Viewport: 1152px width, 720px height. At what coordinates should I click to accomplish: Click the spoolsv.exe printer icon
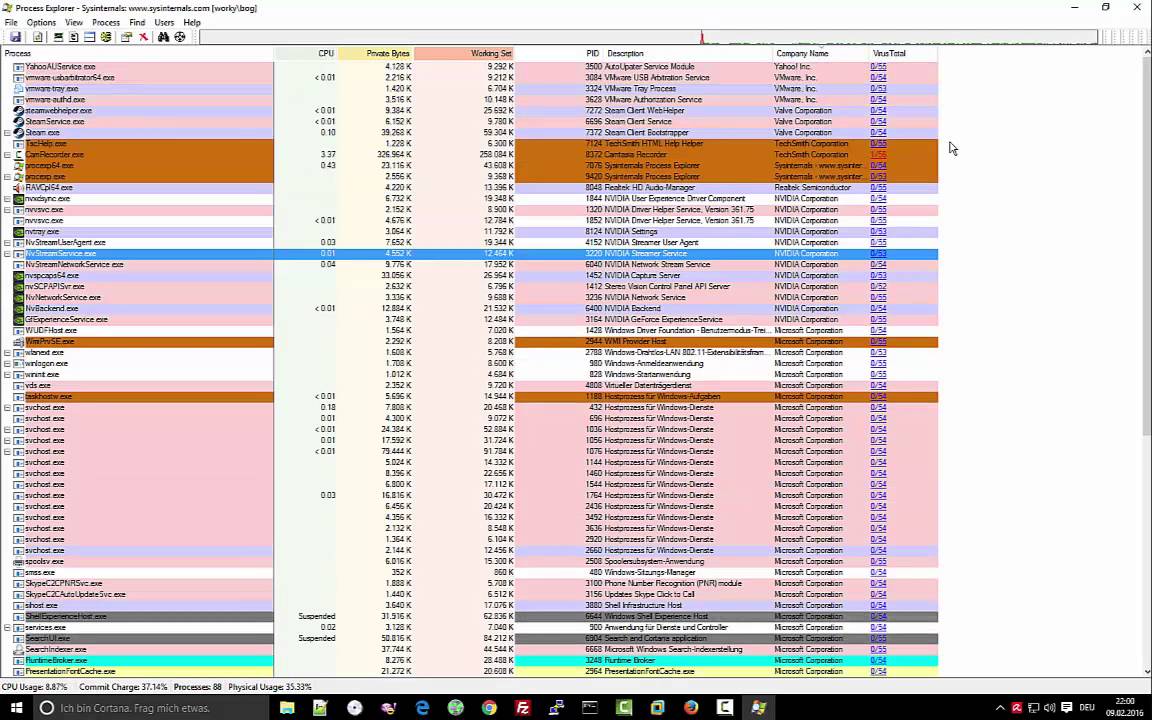(19, 562)
